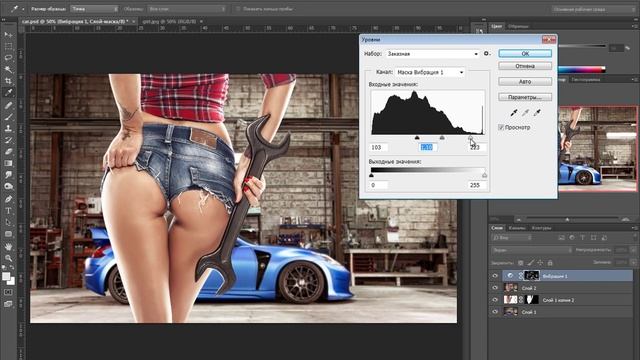This screenshot has height=360, width=640.
Task: Select the Blur tool
Action: [8, 175]
